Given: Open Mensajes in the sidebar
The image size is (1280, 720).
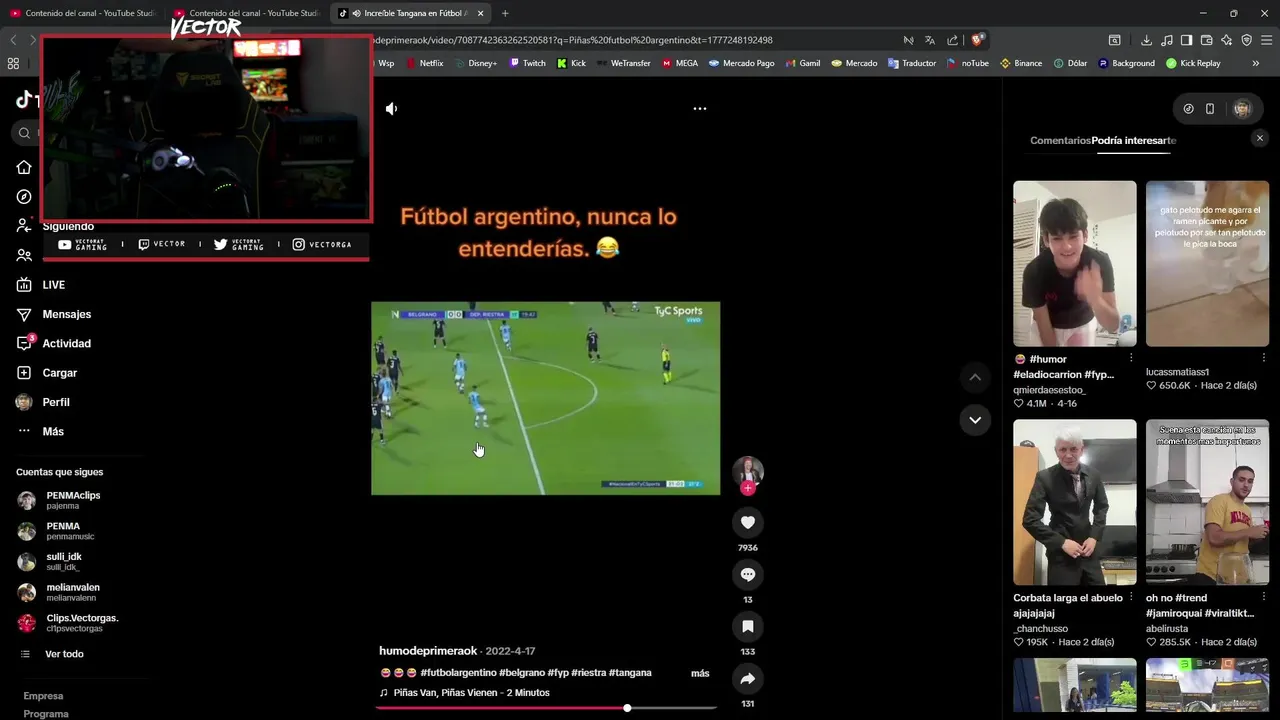Looking at the screenshot, I should point(66,314).
